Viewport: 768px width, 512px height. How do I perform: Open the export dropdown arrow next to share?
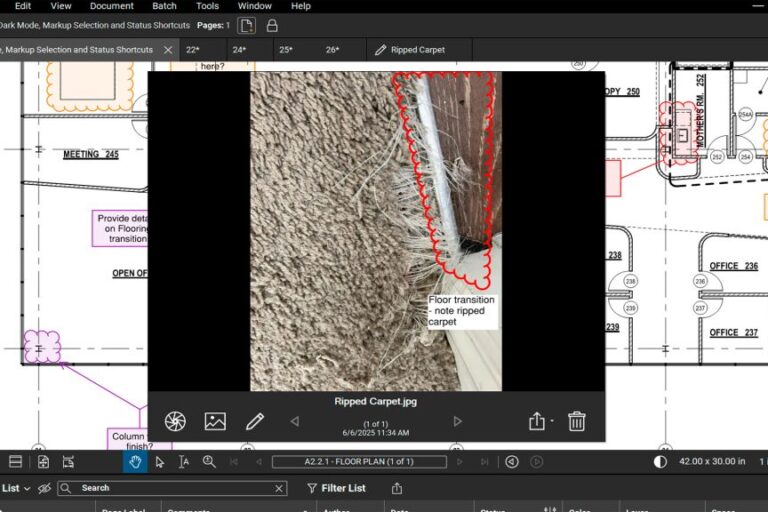pos(551,422)
